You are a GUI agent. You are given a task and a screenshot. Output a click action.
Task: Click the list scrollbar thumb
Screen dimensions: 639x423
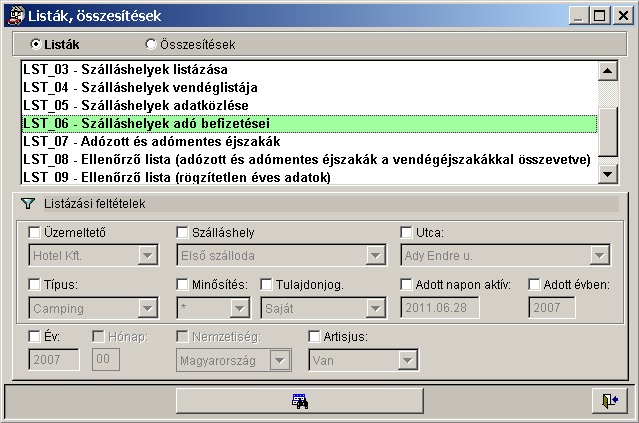608,131
